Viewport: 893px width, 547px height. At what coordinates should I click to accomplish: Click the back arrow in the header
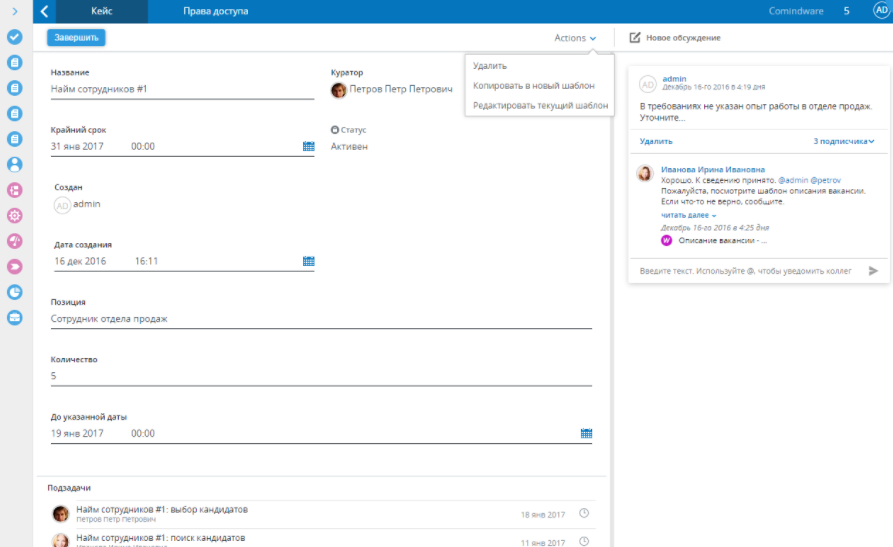[45, 11]
